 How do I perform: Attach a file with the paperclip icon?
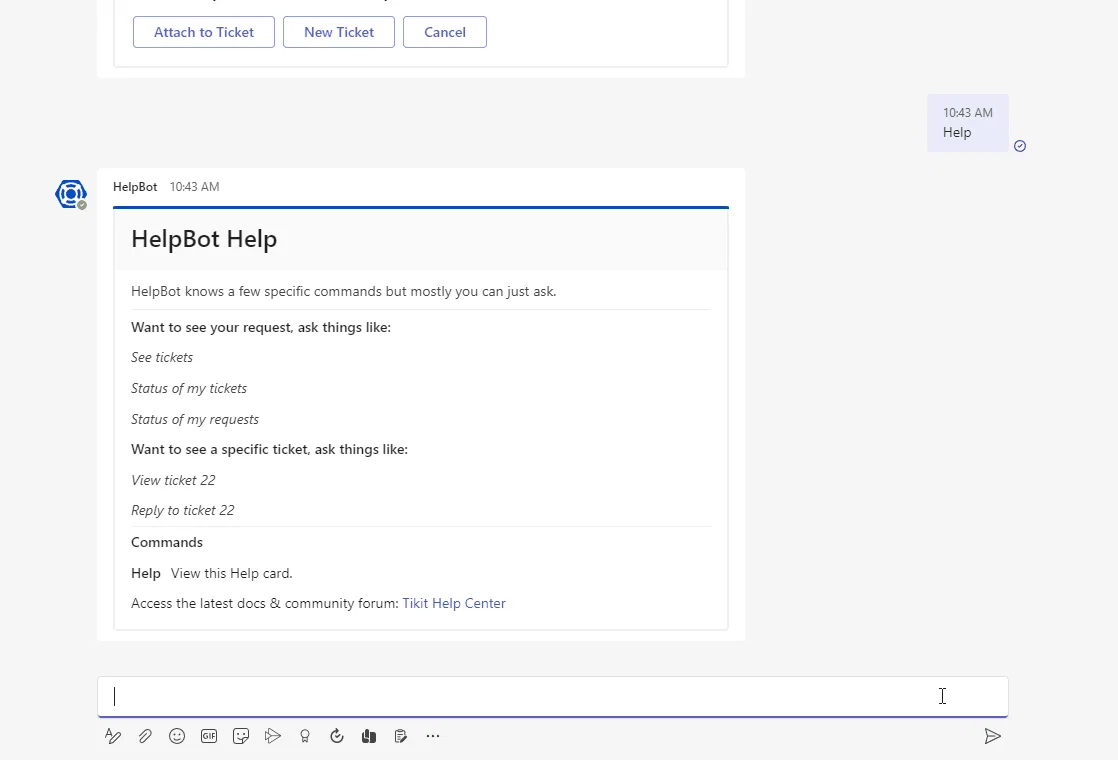145,736
